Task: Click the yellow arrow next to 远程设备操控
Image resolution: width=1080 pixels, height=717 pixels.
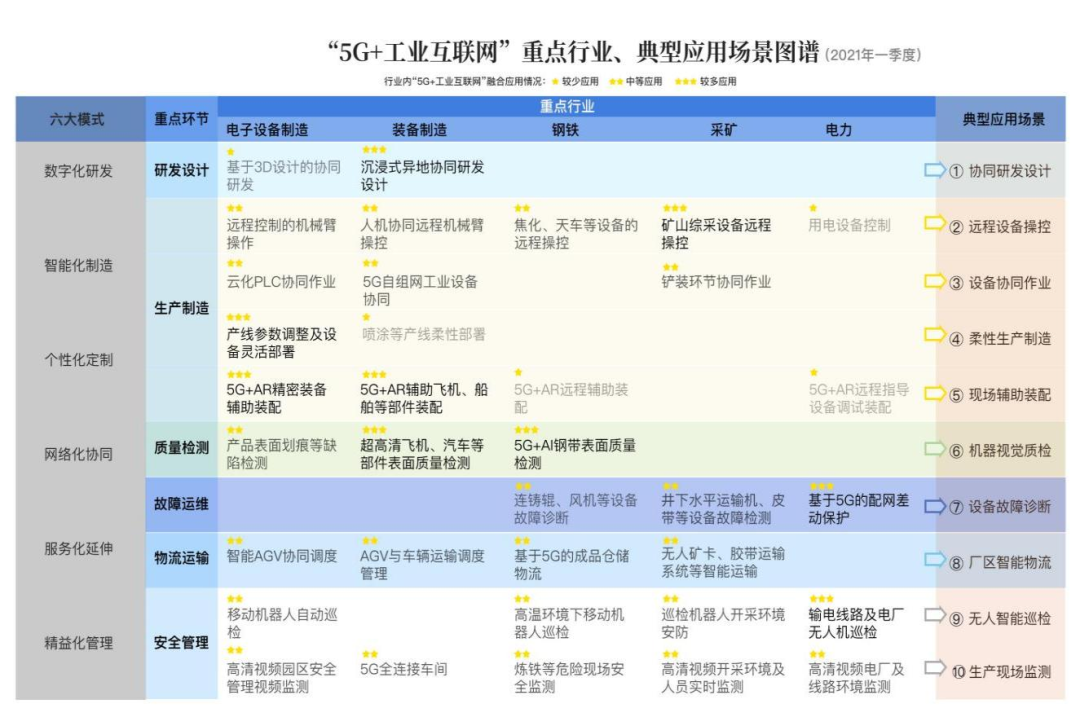Action: pos(934,224)
